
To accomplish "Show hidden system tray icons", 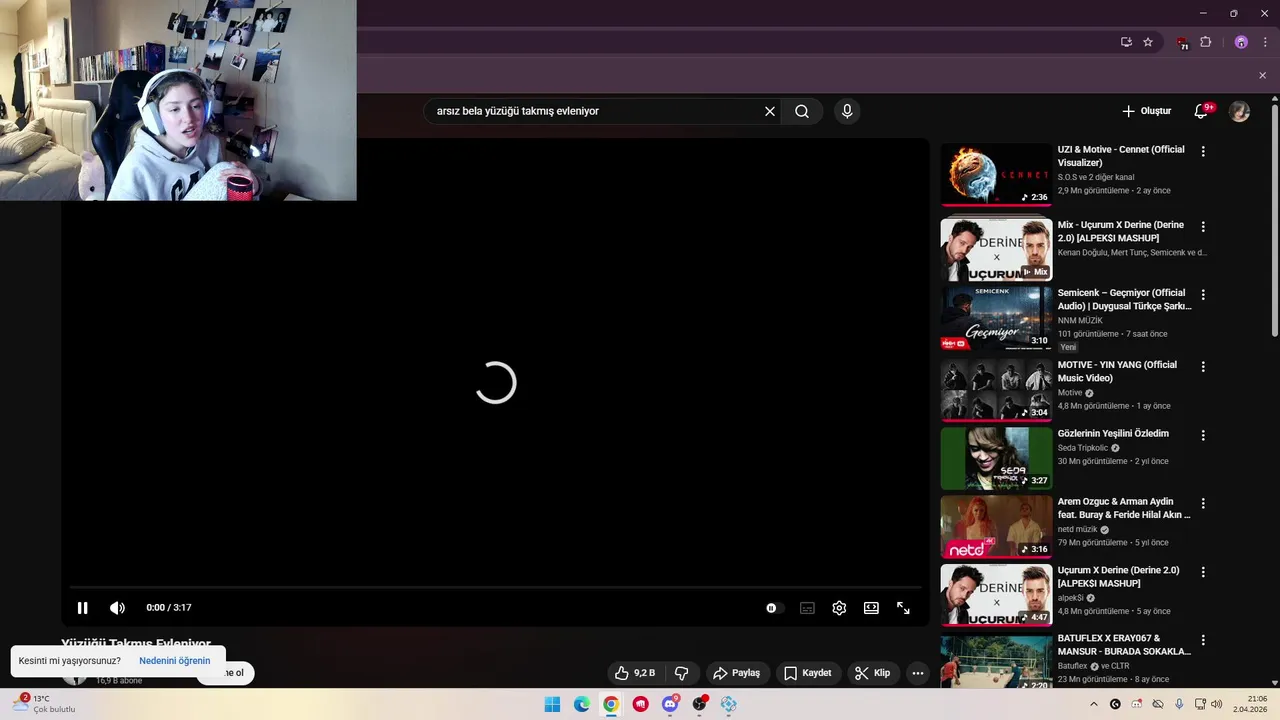I will pyautogui.click(x=1093, y=704).
